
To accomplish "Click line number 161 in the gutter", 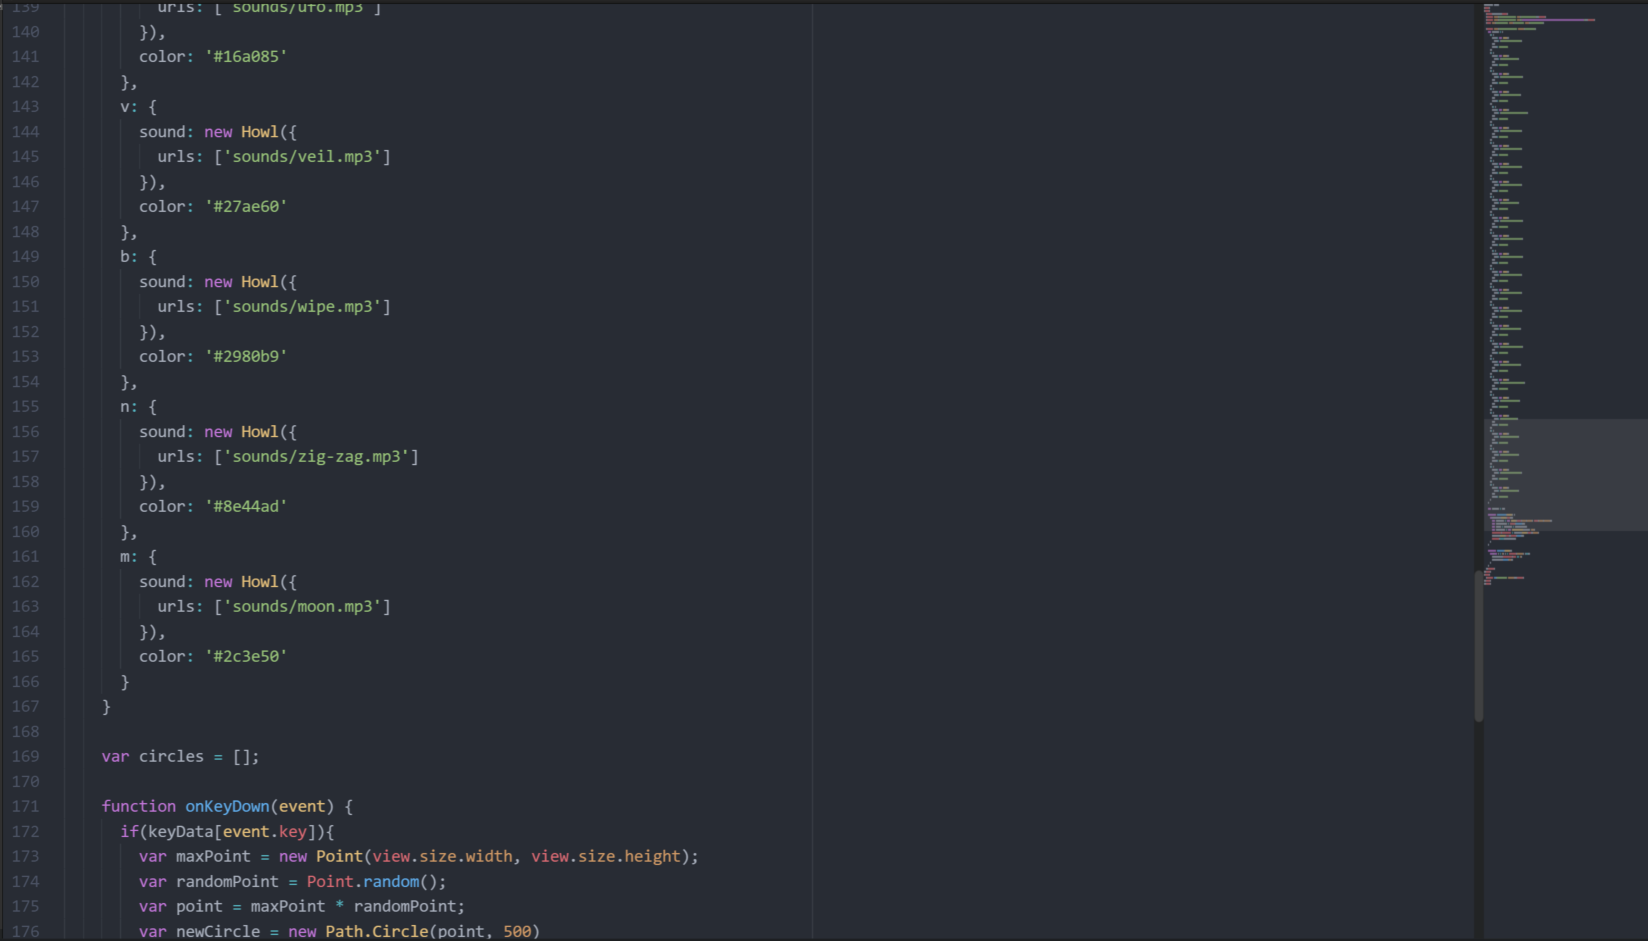I will [26, 557].
